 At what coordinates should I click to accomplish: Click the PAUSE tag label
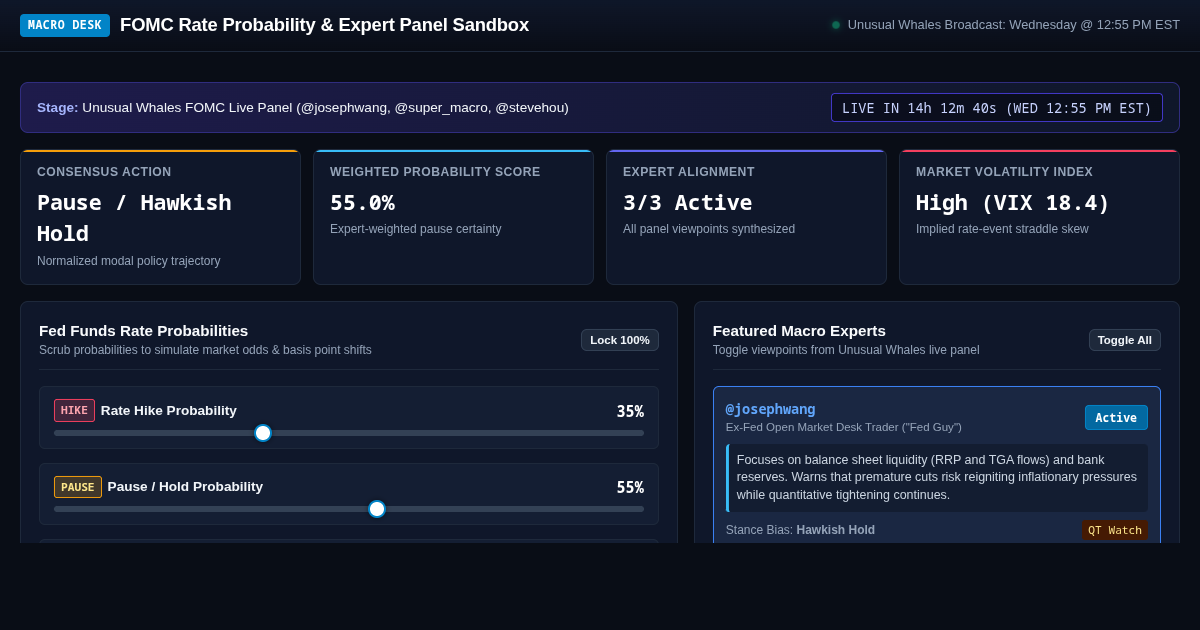point(78,487)
